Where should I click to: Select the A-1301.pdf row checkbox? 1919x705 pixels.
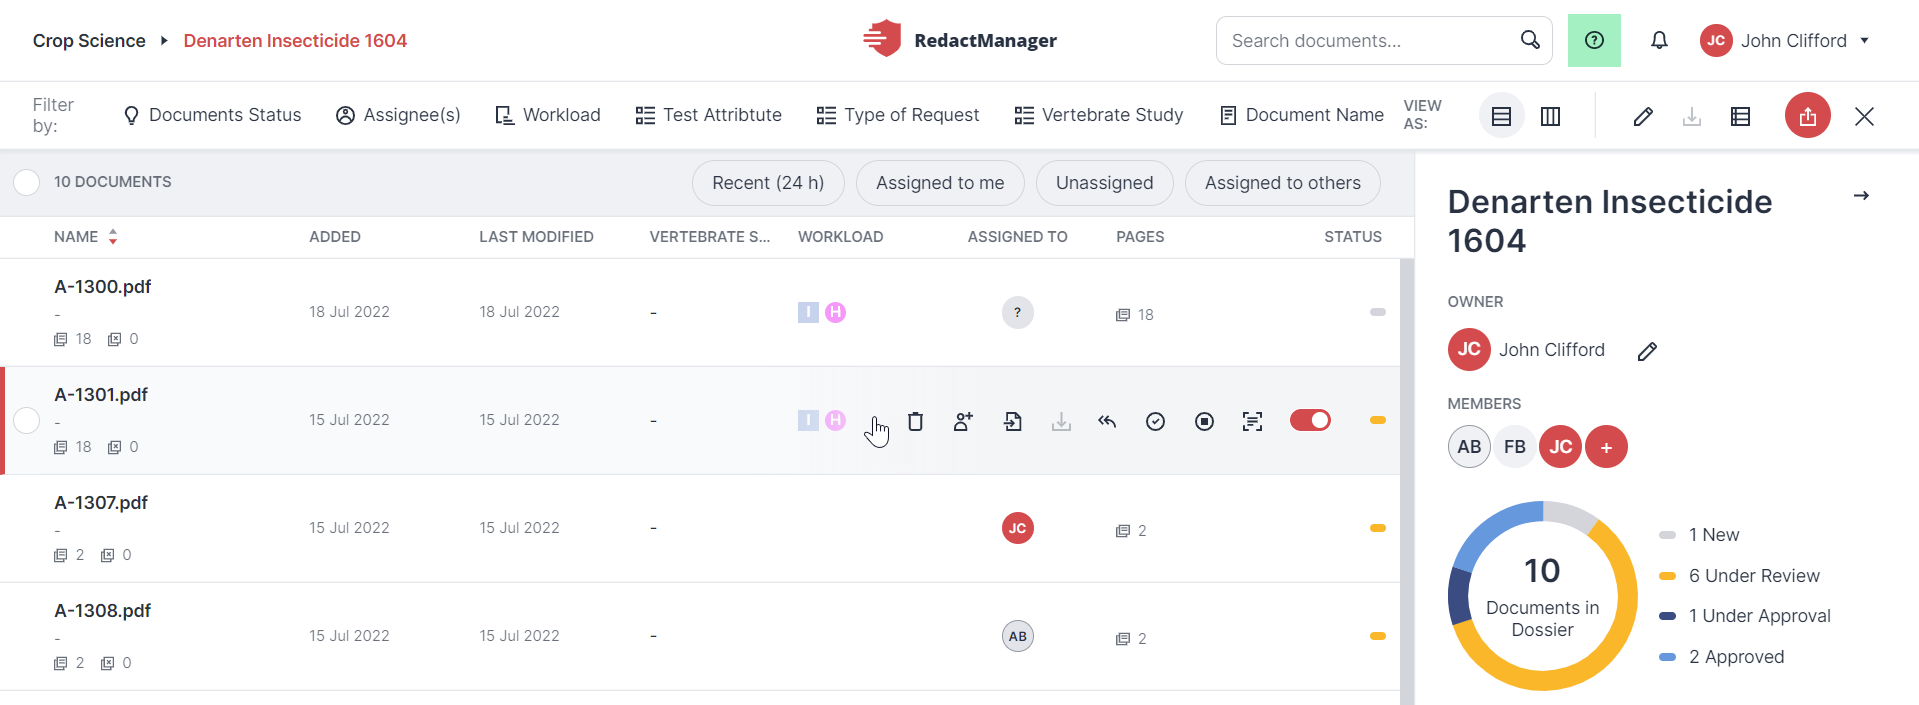(26, 420)
